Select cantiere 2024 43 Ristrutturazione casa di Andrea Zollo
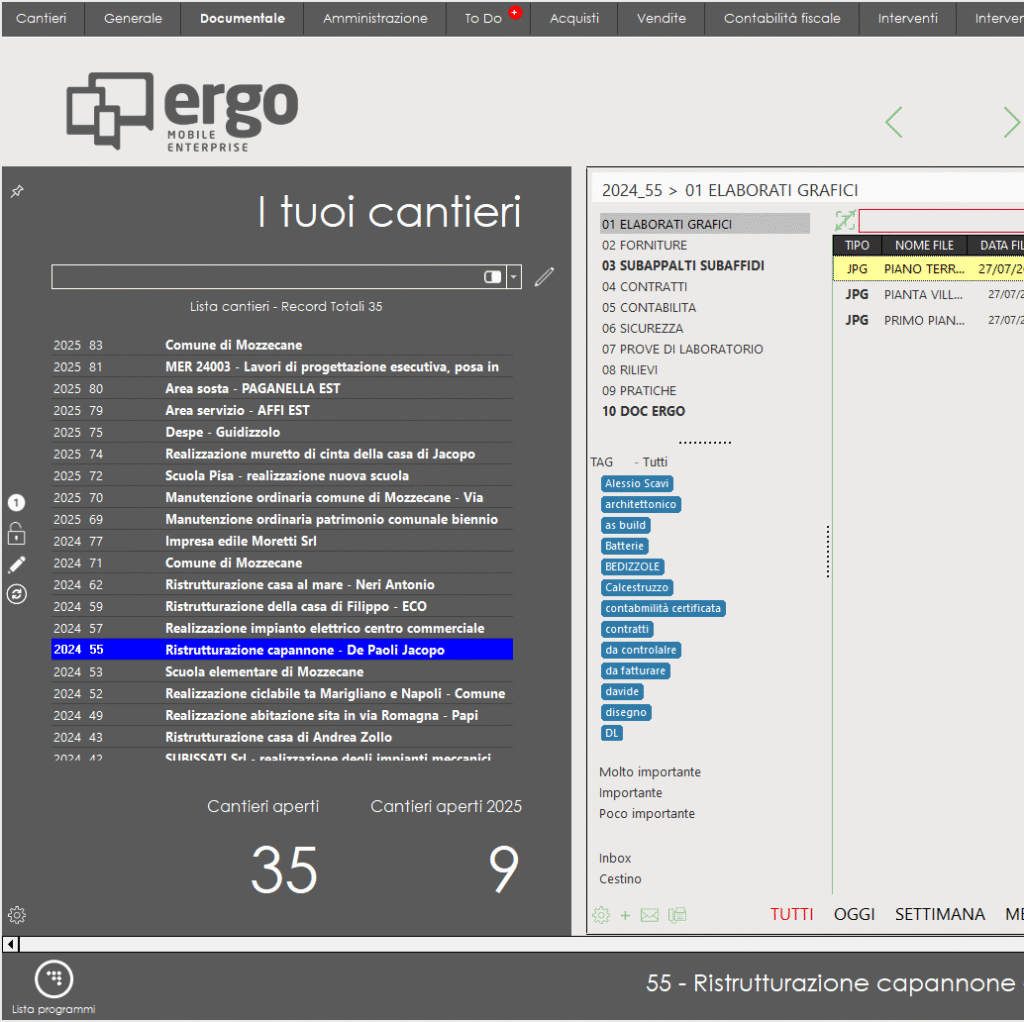 pos(282,737)
